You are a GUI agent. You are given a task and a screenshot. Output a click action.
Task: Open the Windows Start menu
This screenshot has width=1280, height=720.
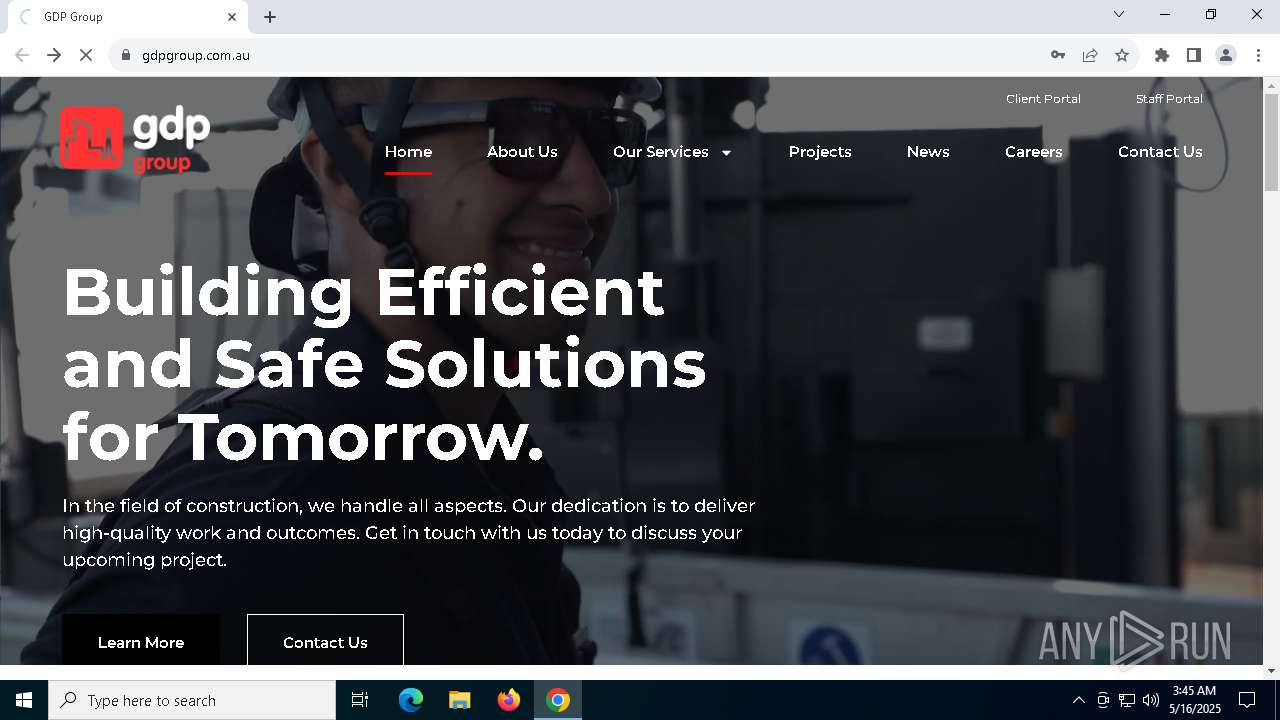[24, 700]
